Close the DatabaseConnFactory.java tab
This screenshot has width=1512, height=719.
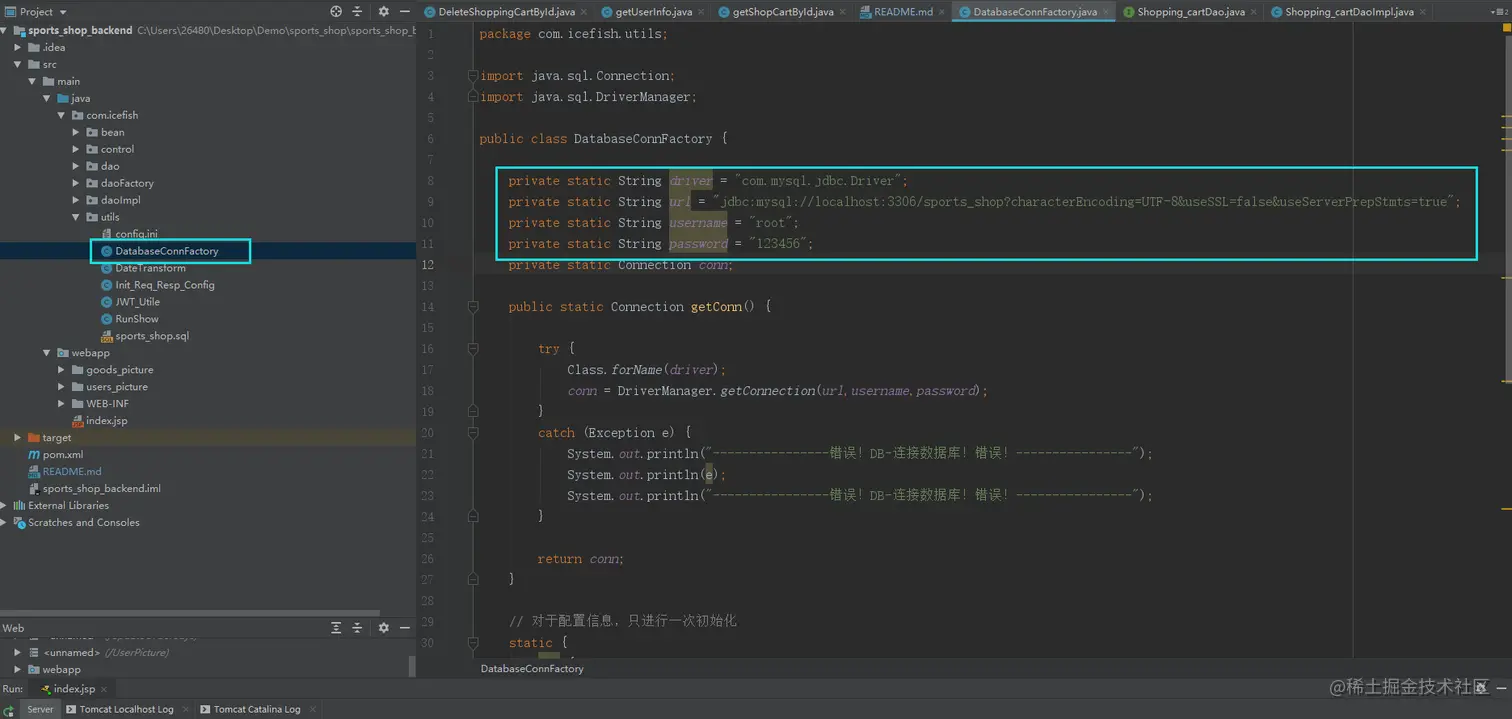(1106, 12)
